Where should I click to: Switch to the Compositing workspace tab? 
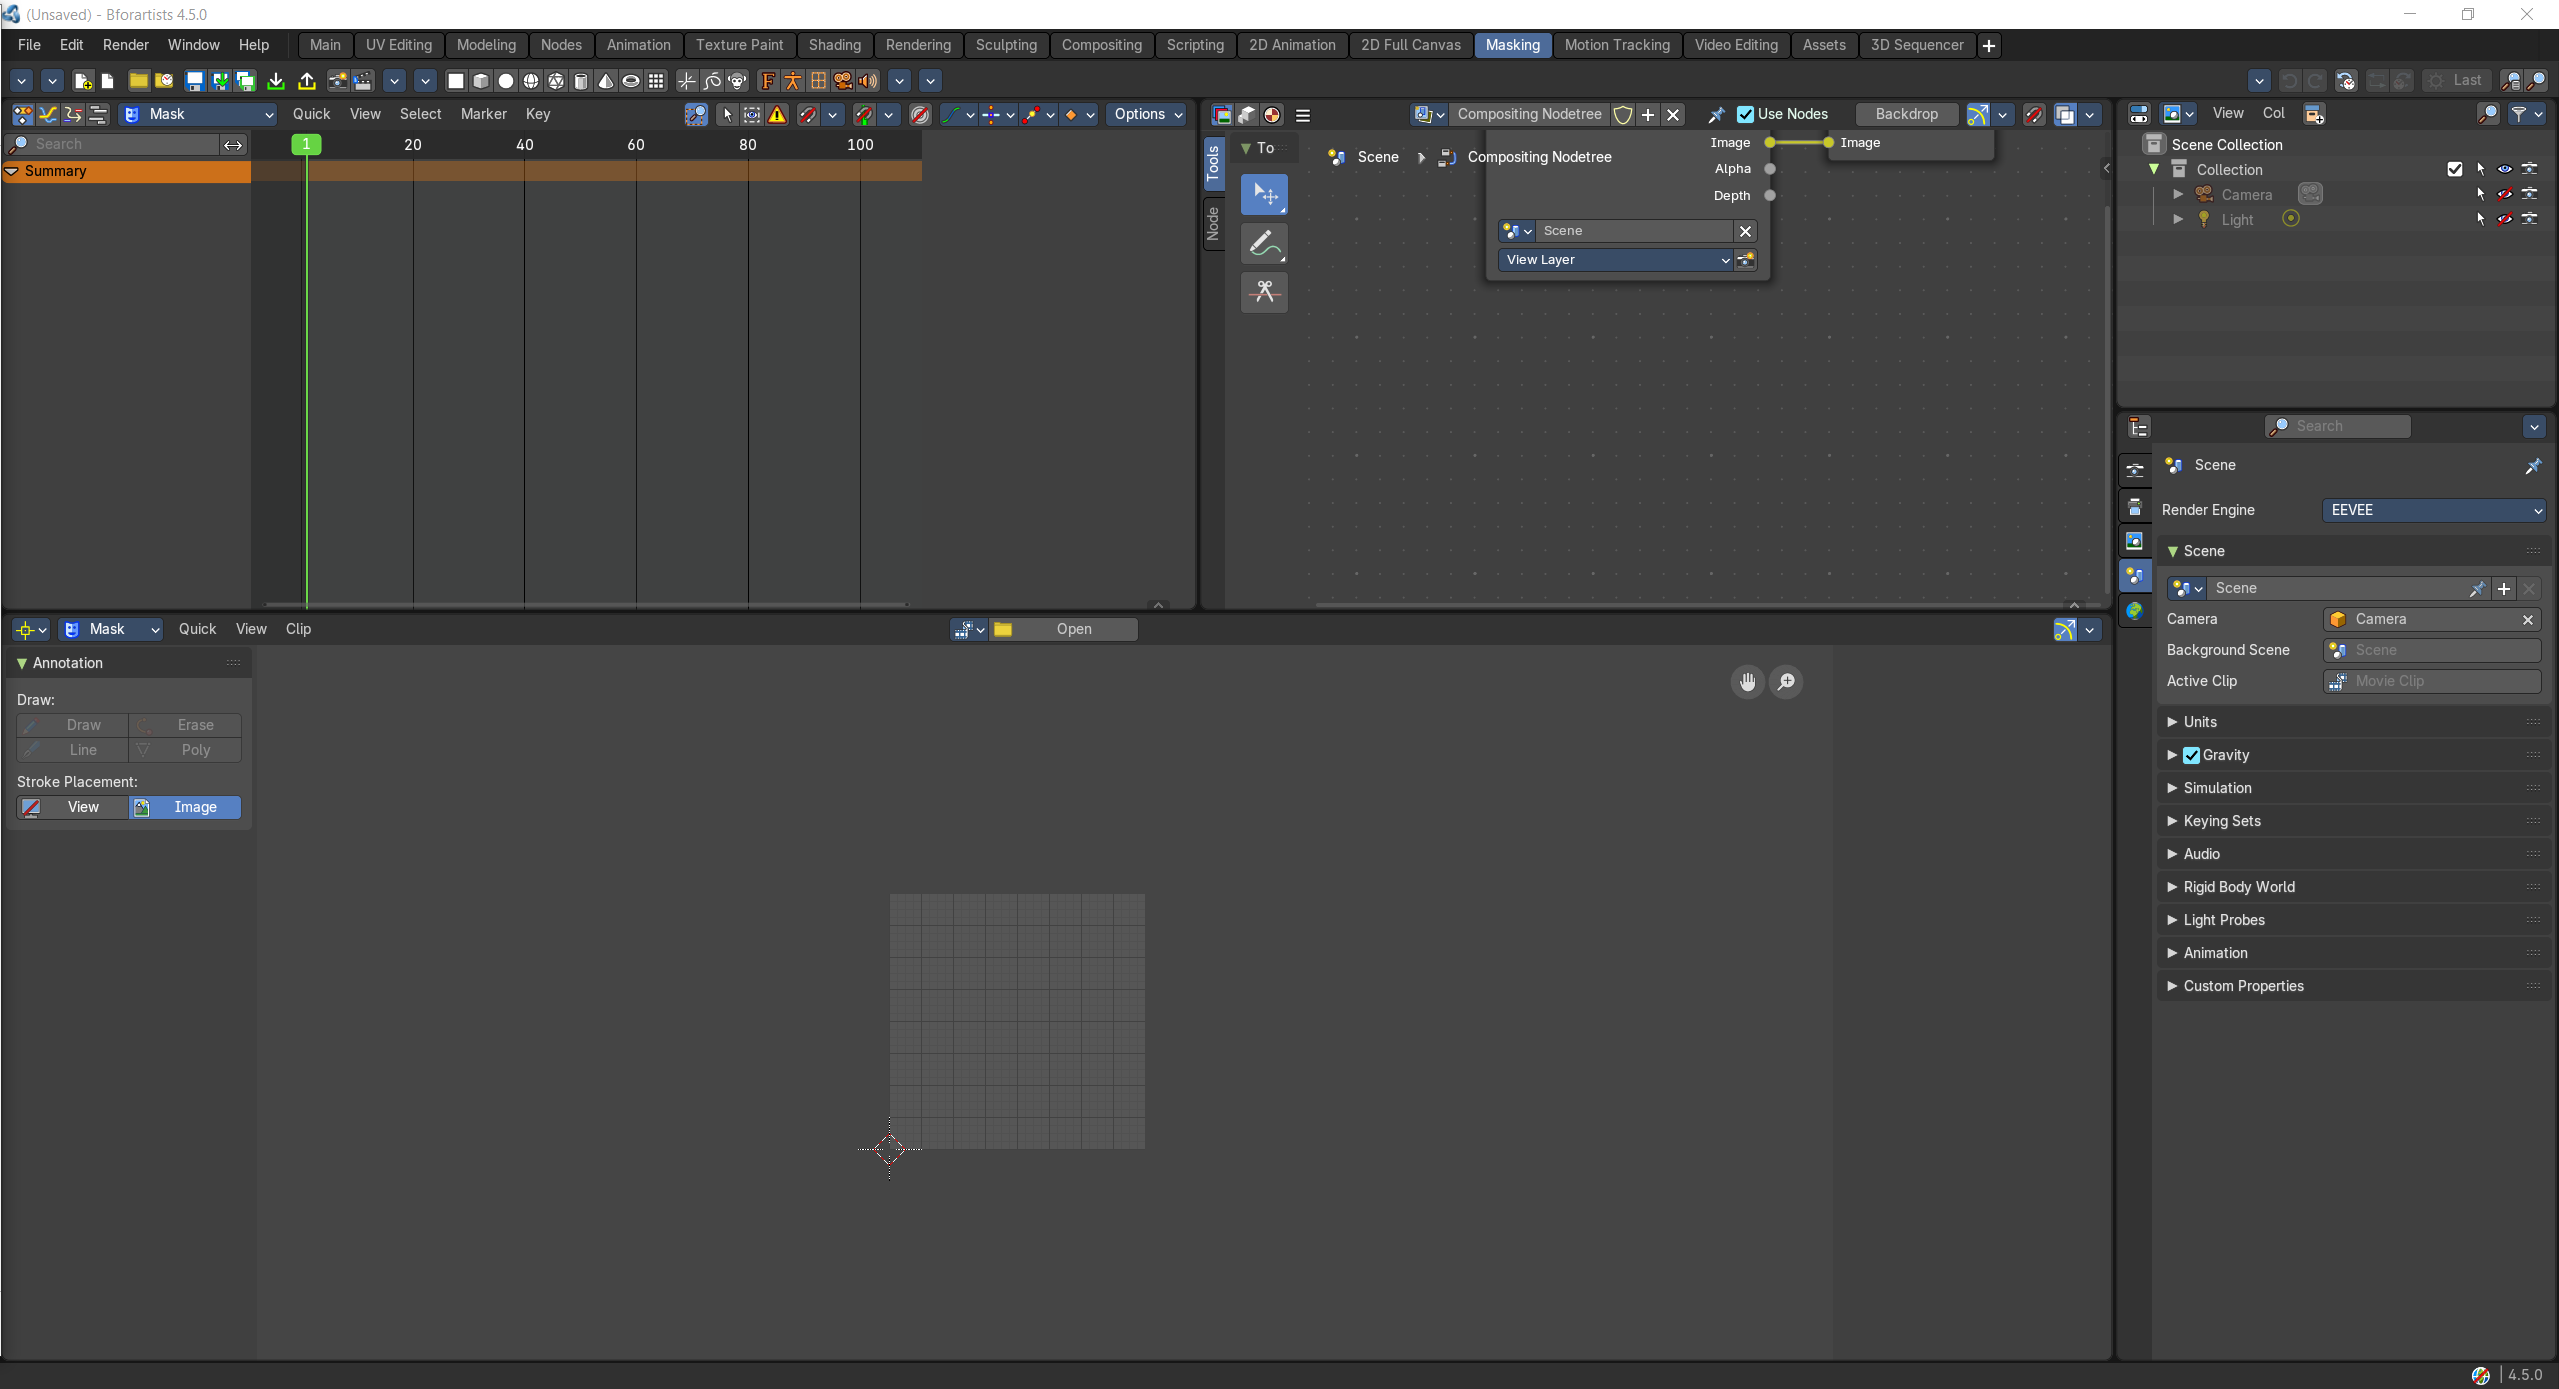(x=1101, y=45)
